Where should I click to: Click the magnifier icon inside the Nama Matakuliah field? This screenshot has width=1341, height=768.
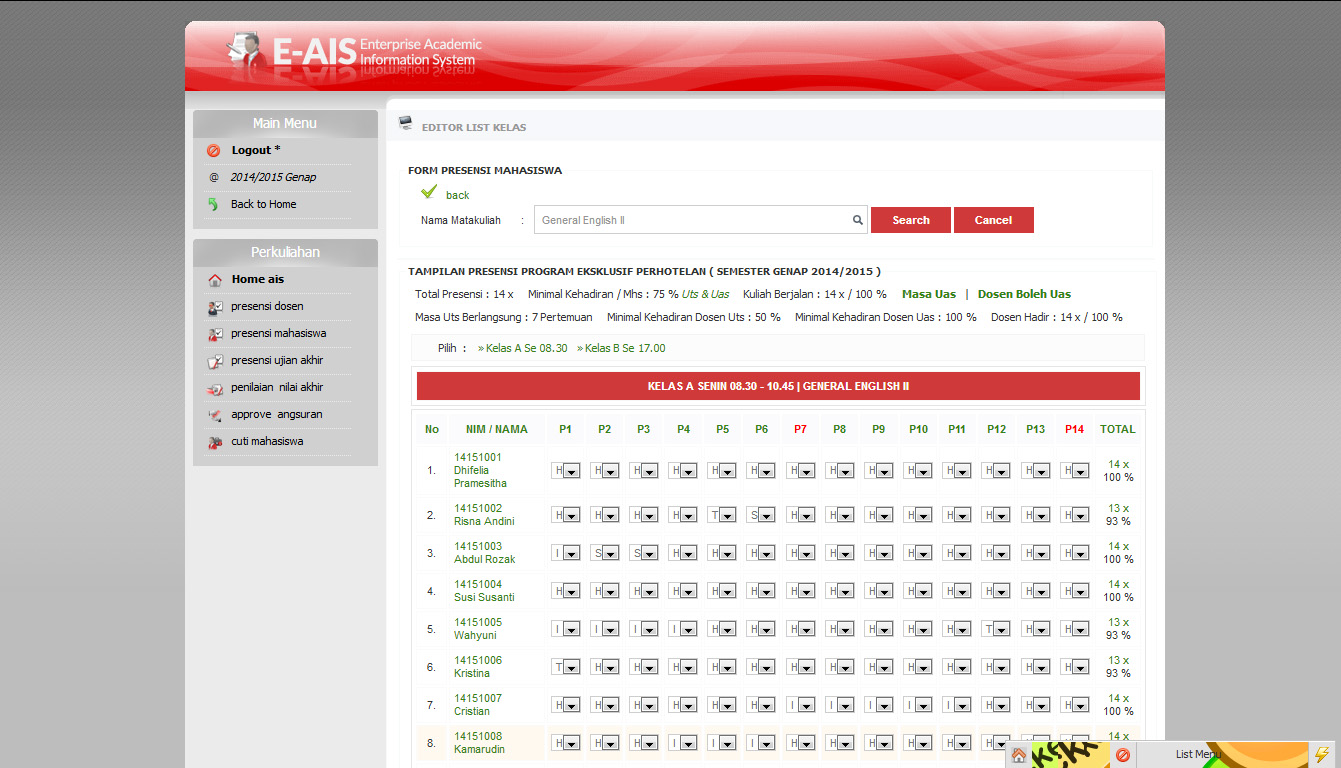pos(857,220)
